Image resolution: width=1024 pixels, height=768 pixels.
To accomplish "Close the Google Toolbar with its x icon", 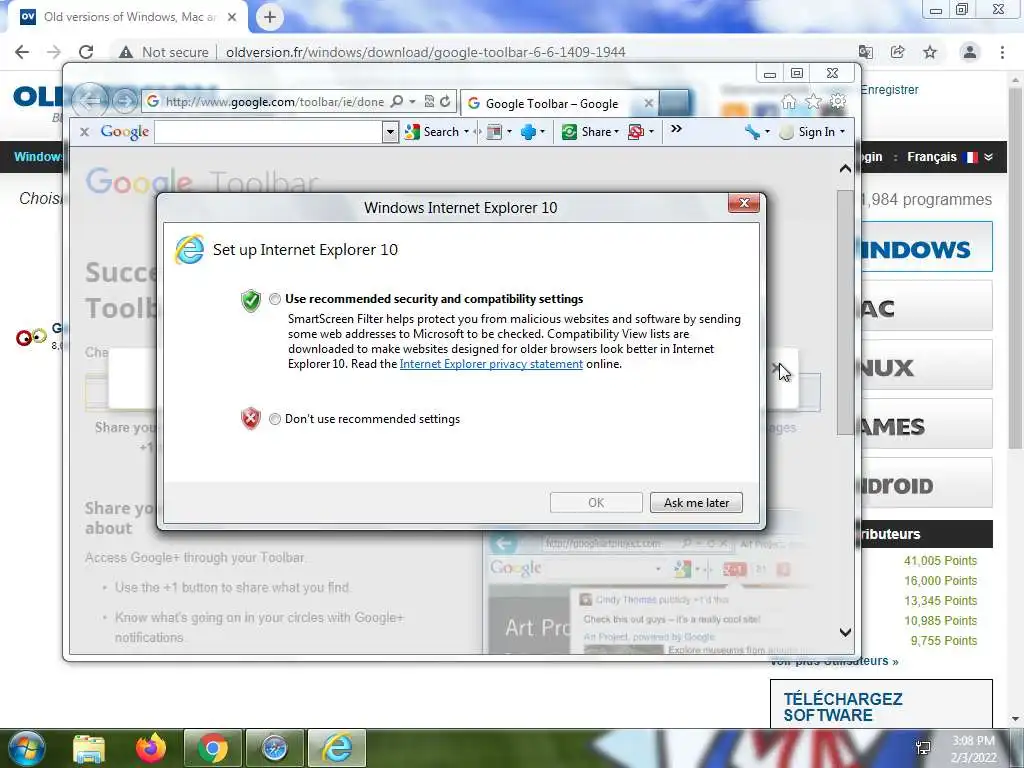I will click(84, 132).
